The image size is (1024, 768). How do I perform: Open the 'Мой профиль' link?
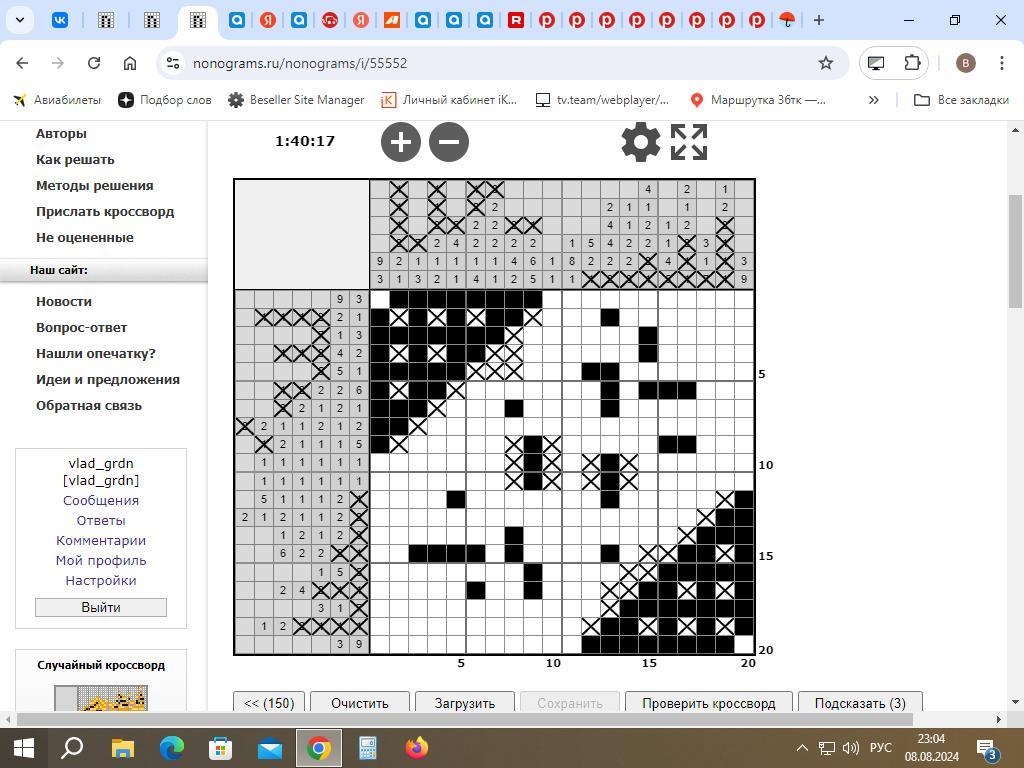click(x=101, y=560)
